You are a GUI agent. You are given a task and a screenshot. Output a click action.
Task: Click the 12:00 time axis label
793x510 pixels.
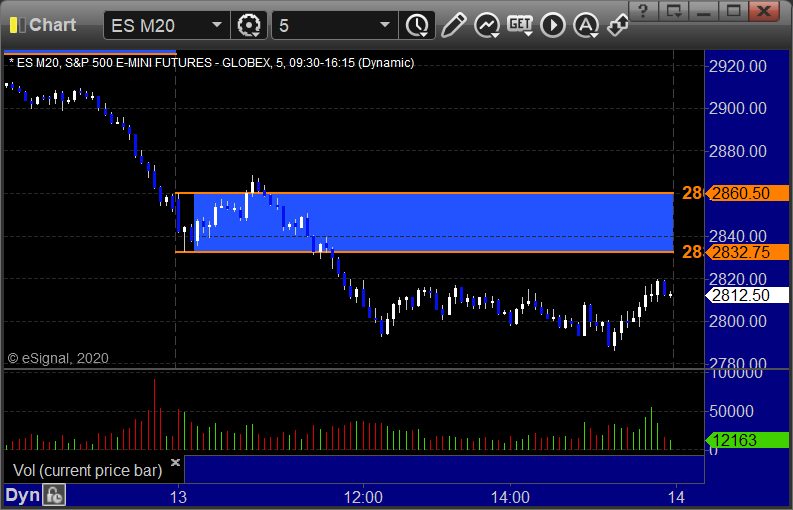[x=363, y=497]
